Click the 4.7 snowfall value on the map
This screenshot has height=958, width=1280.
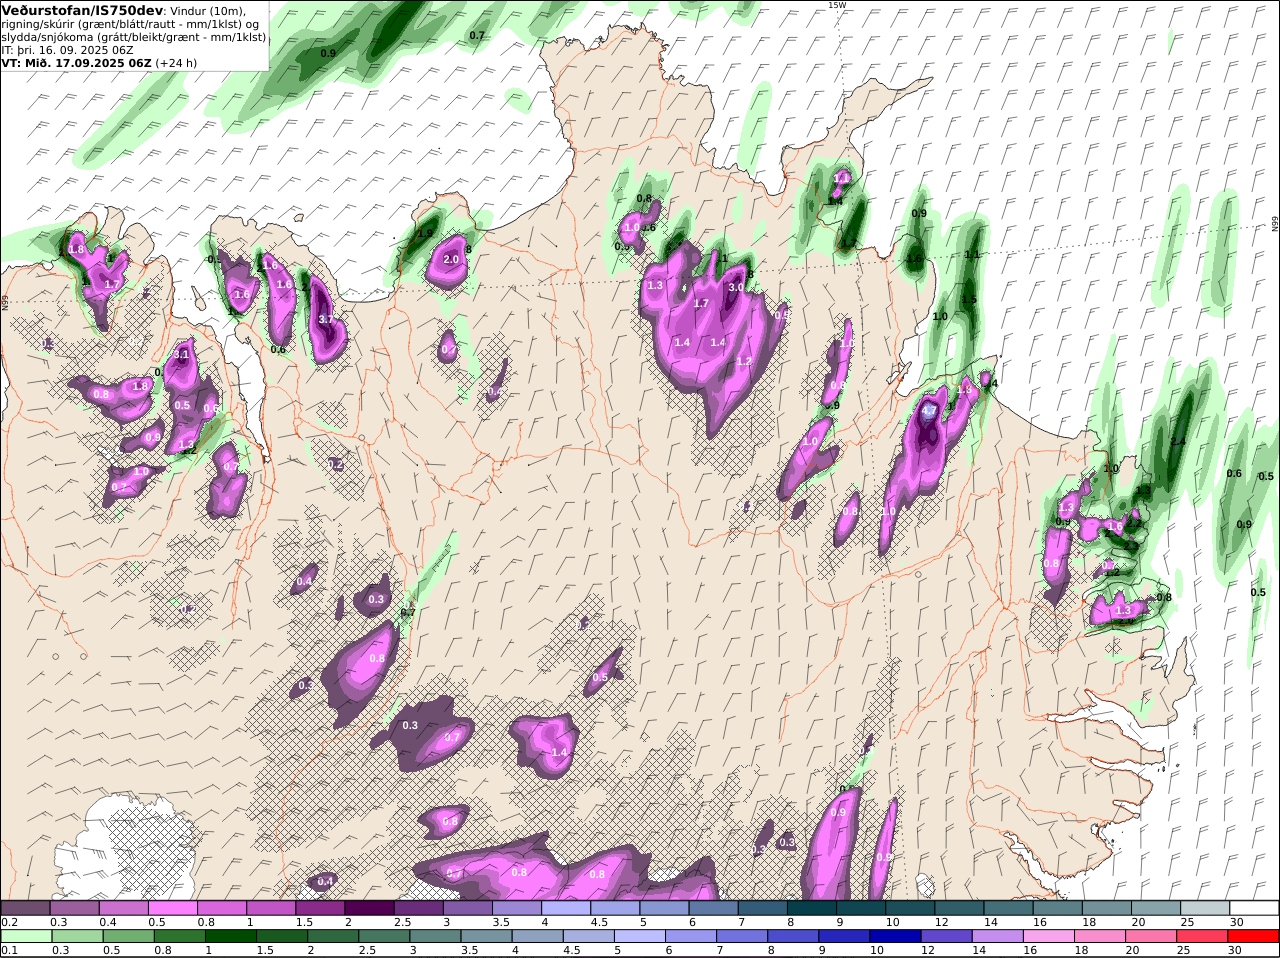(929, 411)
